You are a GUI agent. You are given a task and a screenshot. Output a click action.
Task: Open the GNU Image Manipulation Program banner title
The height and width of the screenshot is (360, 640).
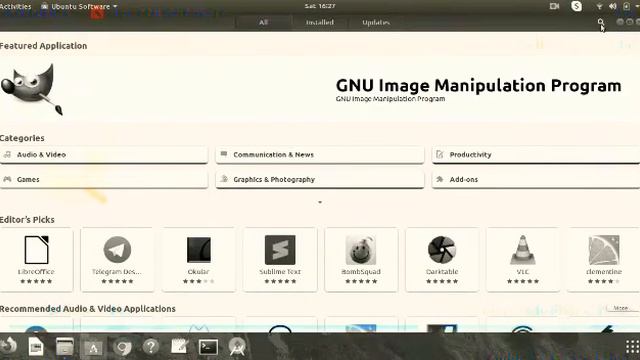coord(478,85)
